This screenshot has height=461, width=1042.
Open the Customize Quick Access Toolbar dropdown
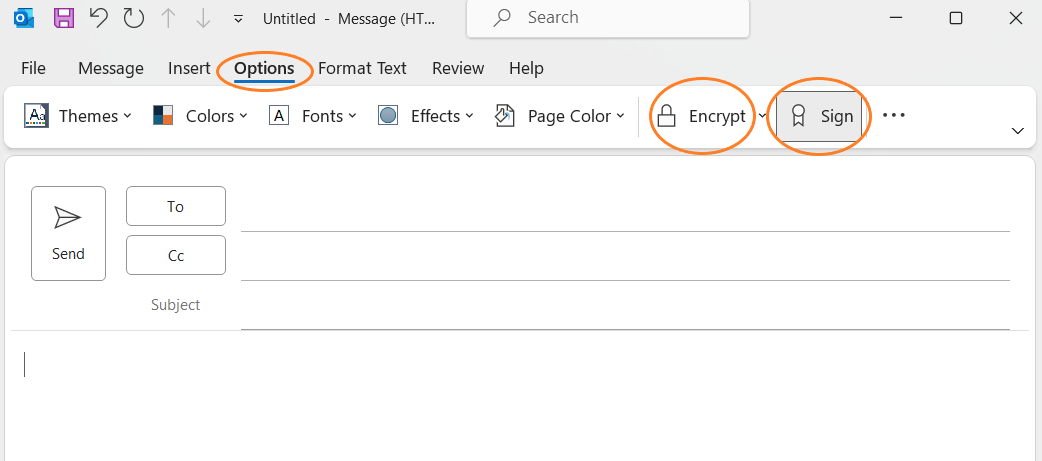(x=239, y=19)
